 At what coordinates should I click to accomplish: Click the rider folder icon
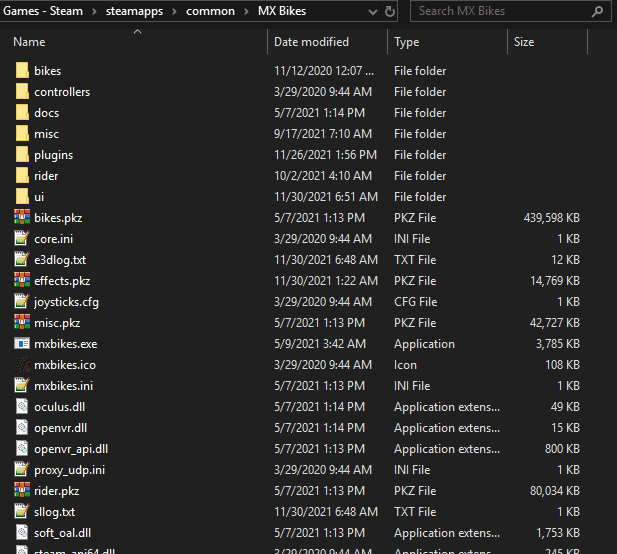click(22, 176)
